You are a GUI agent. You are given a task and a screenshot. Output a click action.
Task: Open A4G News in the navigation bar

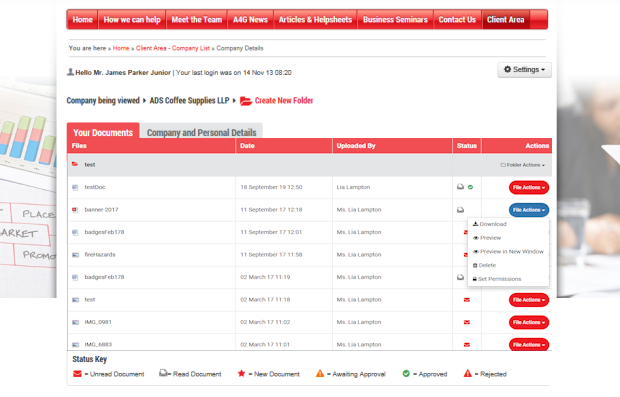(250, 20)
